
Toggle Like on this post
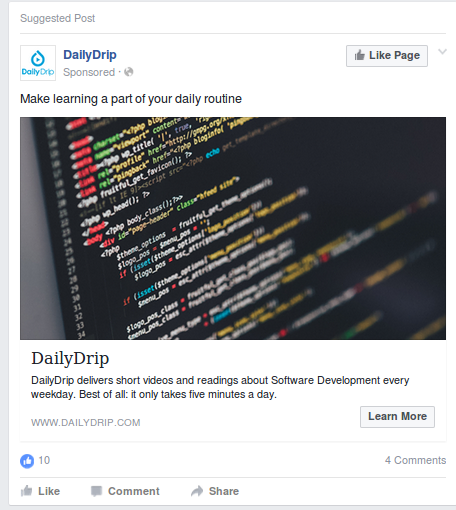(x=40, y=491)
